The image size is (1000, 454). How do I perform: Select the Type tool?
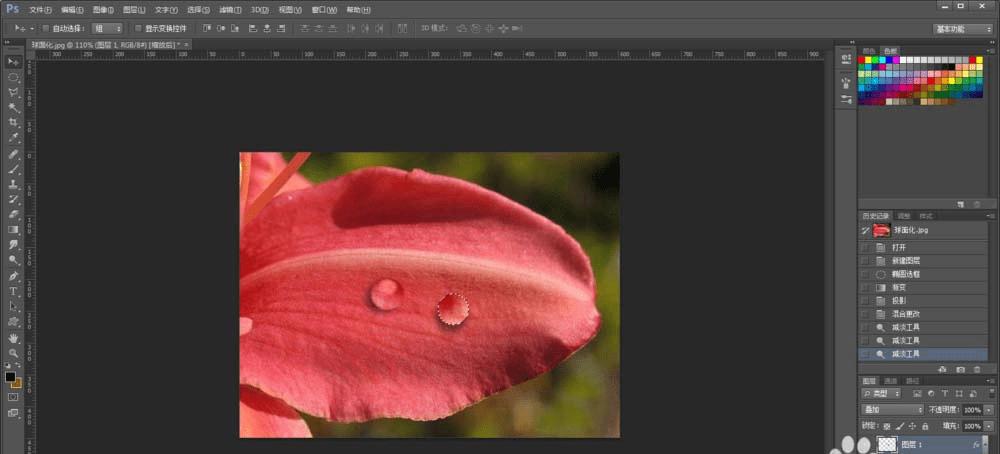(14, 291)
